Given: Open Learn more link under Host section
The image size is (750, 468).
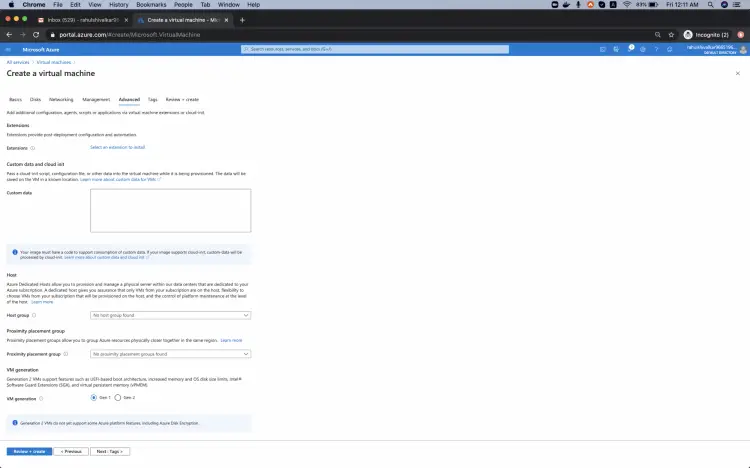Looking at the screenshot, I should pyautogui.click(x=42, y=302).
